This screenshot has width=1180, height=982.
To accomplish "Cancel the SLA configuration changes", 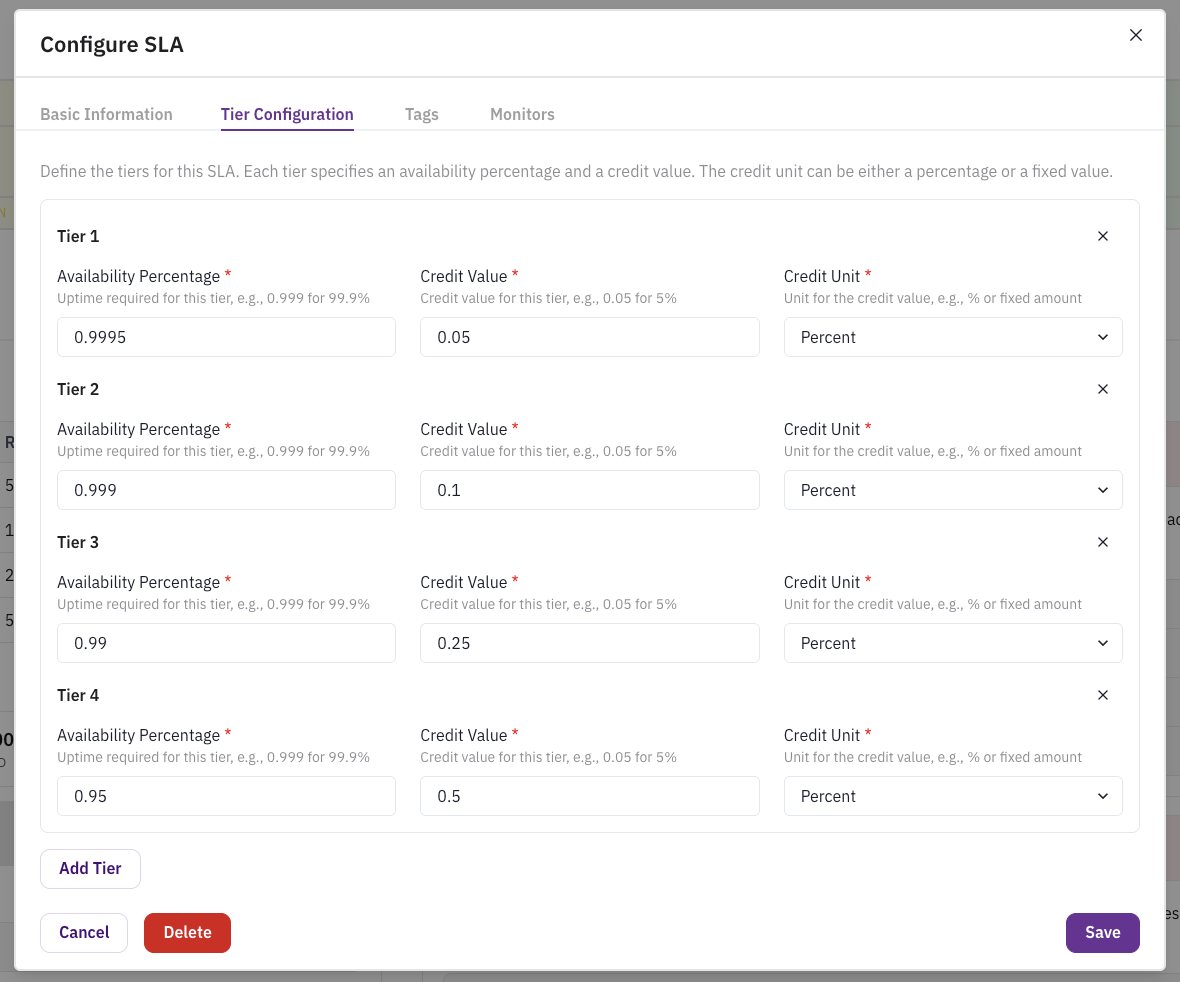I will pyautogui.click(x=84, y=933).
